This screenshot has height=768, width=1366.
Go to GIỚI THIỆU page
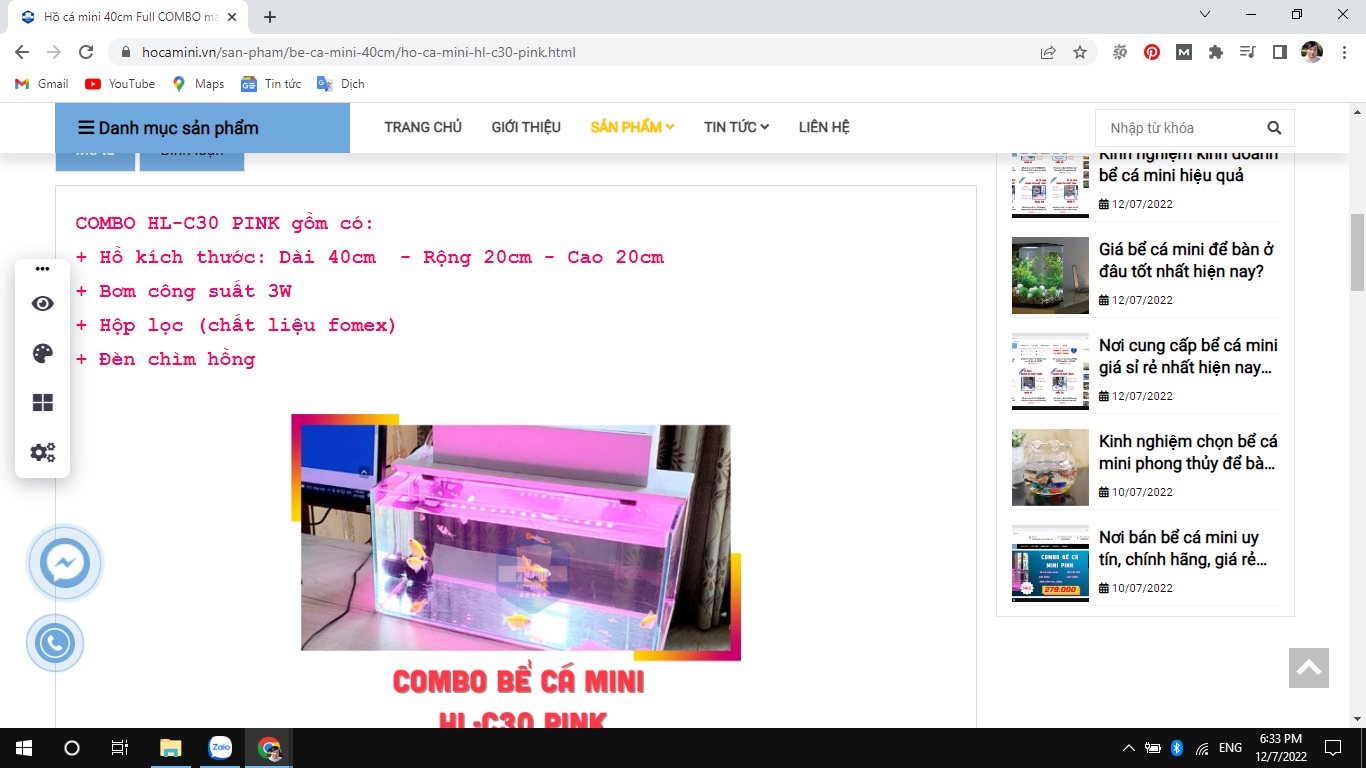pyautogui.click(x=526, y=127)
